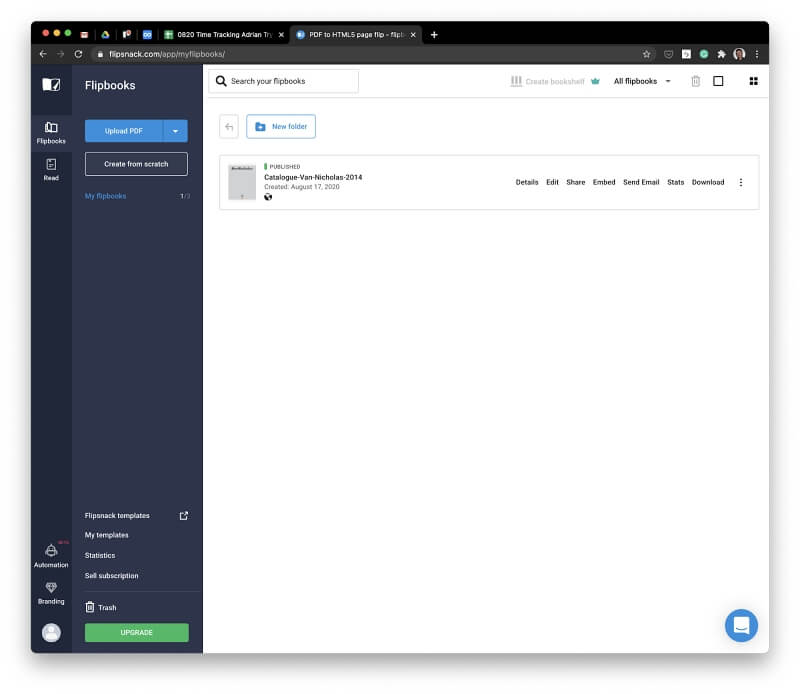The height and width of the screenshot is (694, 800).
Task: Open the Branding diamond icon
Action: (x=51, y=592)
